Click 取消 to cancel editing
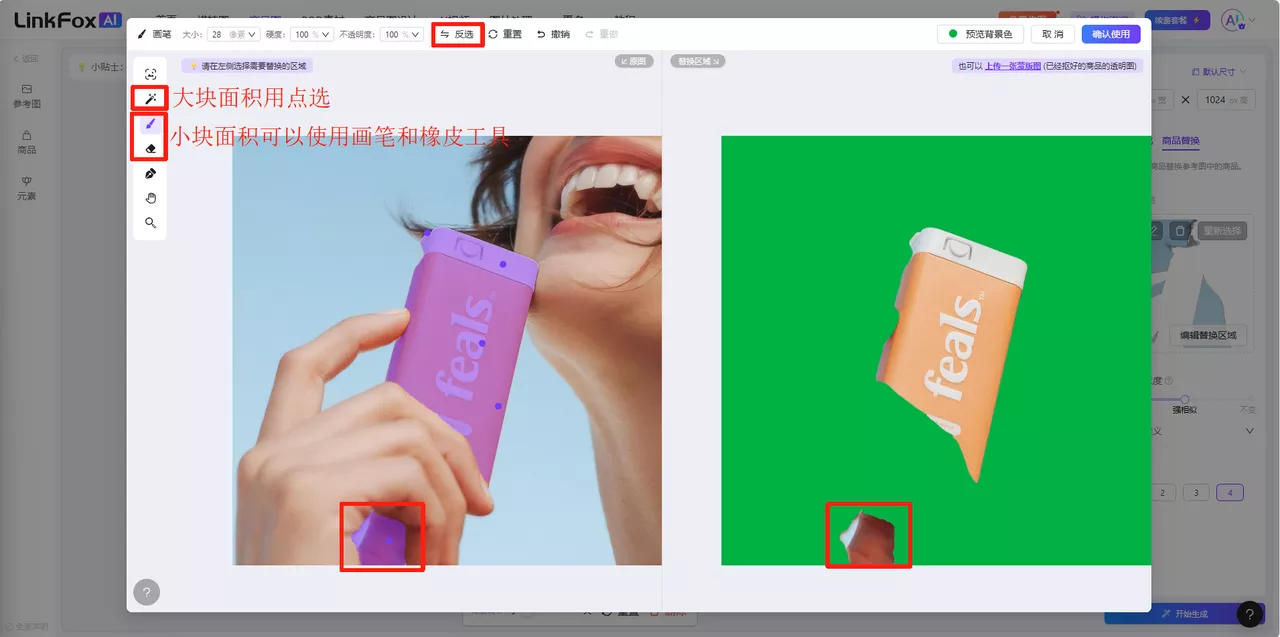This screenshot has width=1280, height=637. pyautogui.click(x=1053, y=34)
